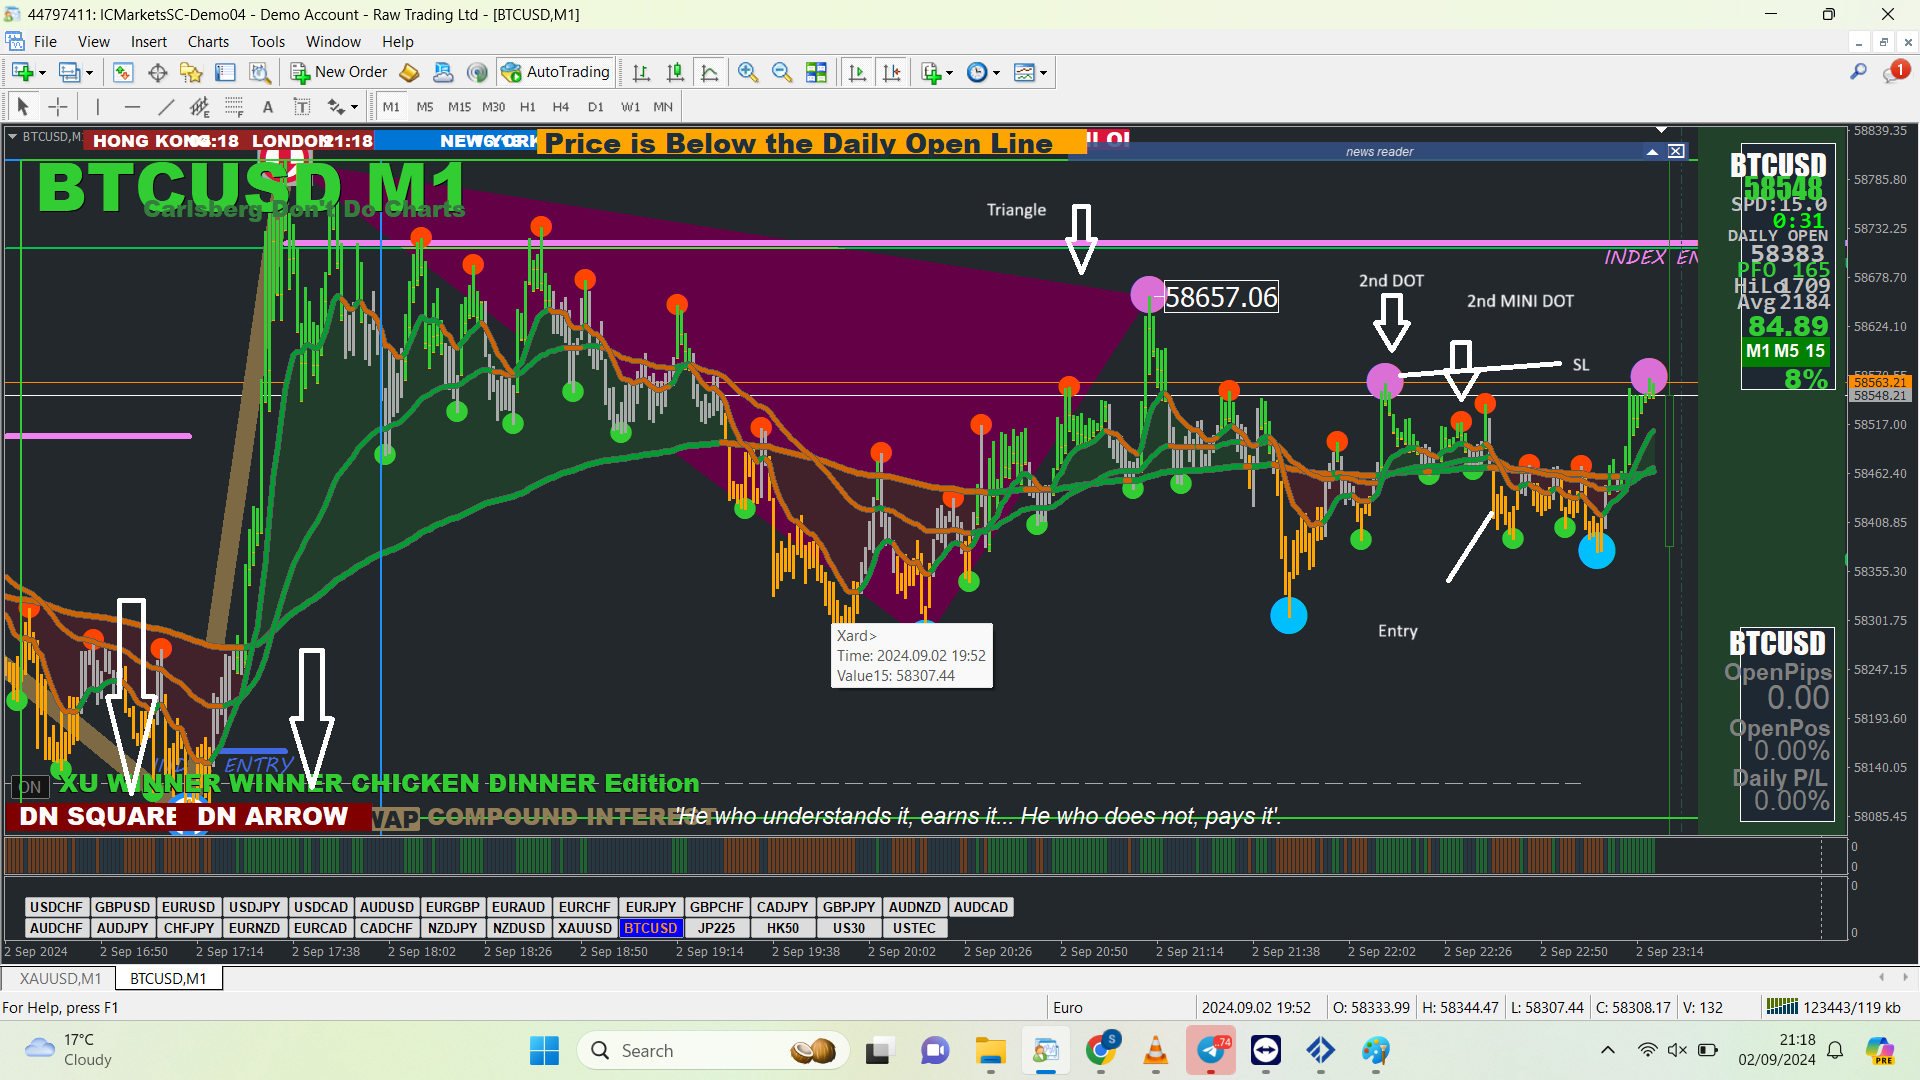1920x1080 pixels.
Task: Select the Candlesticks chart type icon
Action: tap(676, 72)
